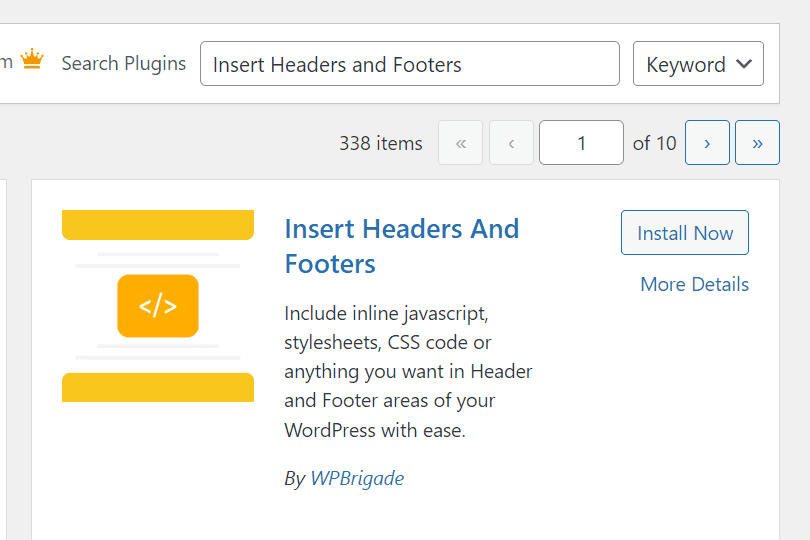
Task: Click the yellow top bar of plugin logo
Action: coord(158,225)
